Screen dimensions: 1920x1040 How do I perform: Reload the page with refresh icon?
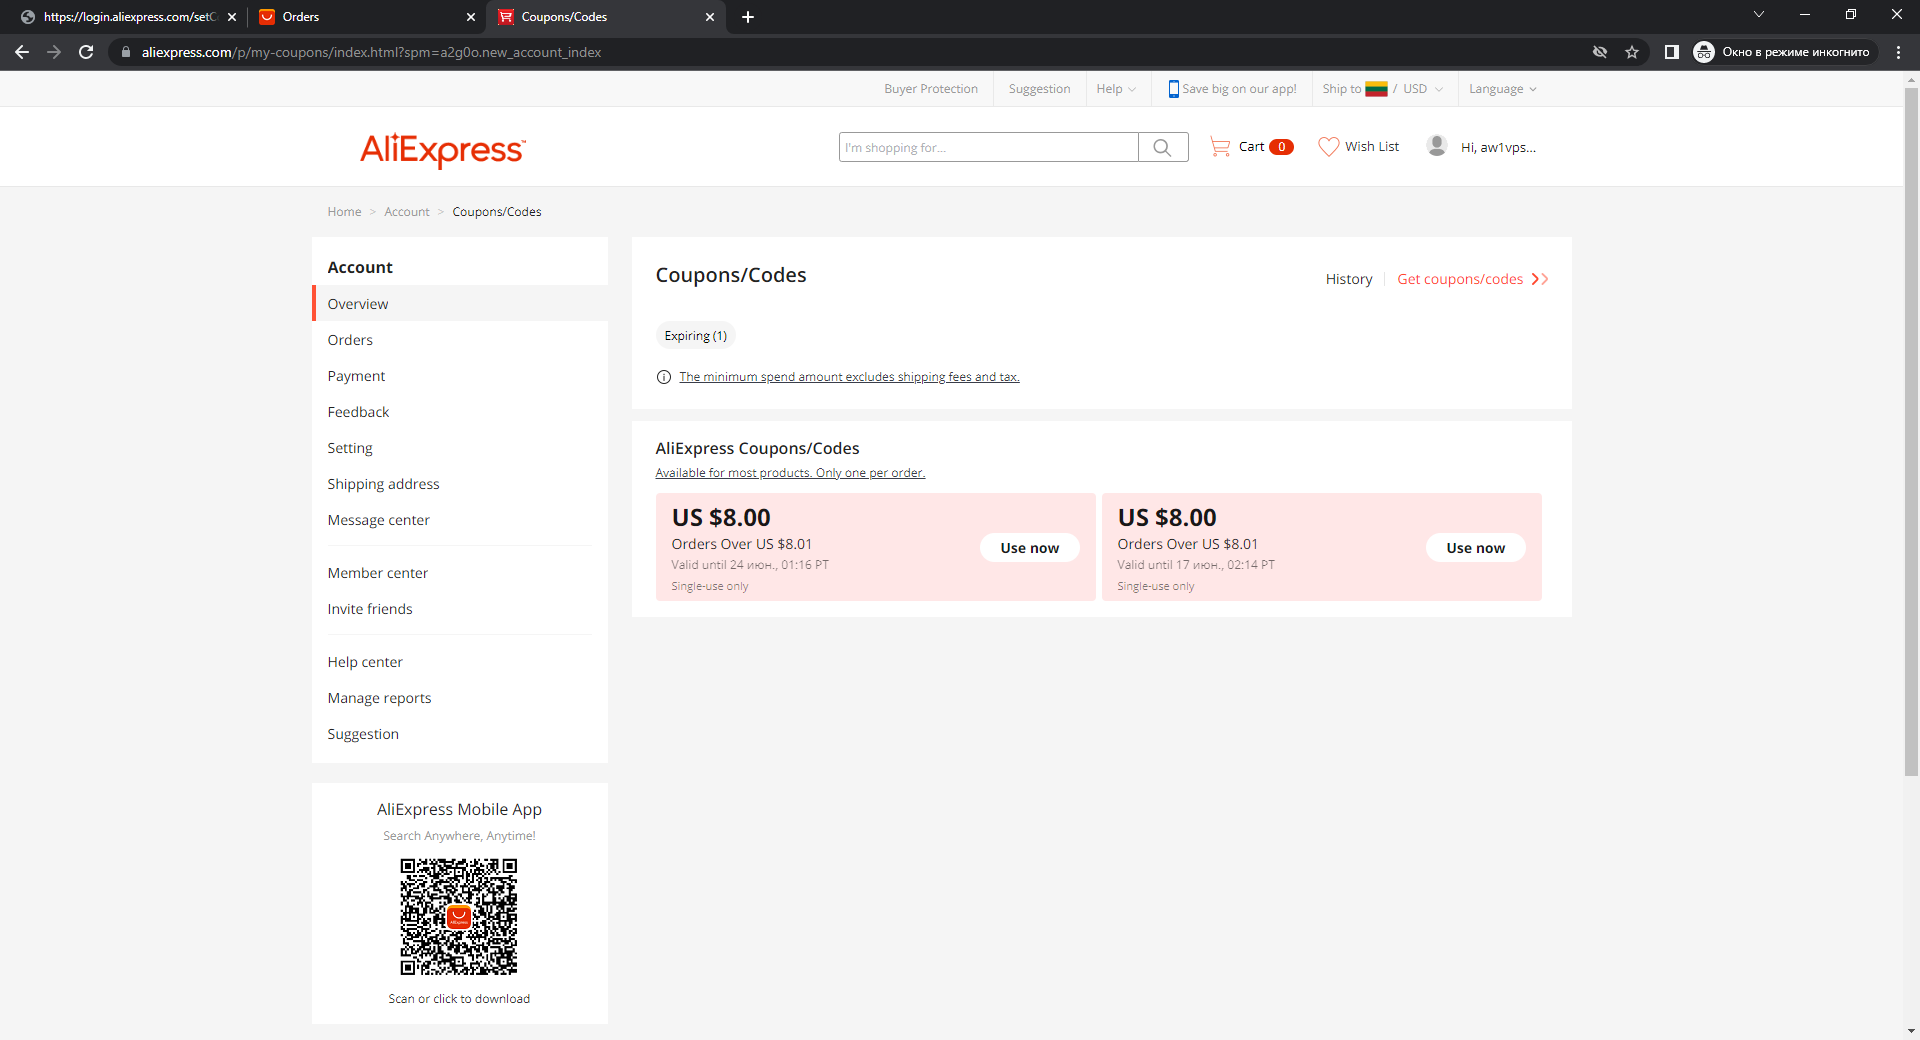coord(86,52)
